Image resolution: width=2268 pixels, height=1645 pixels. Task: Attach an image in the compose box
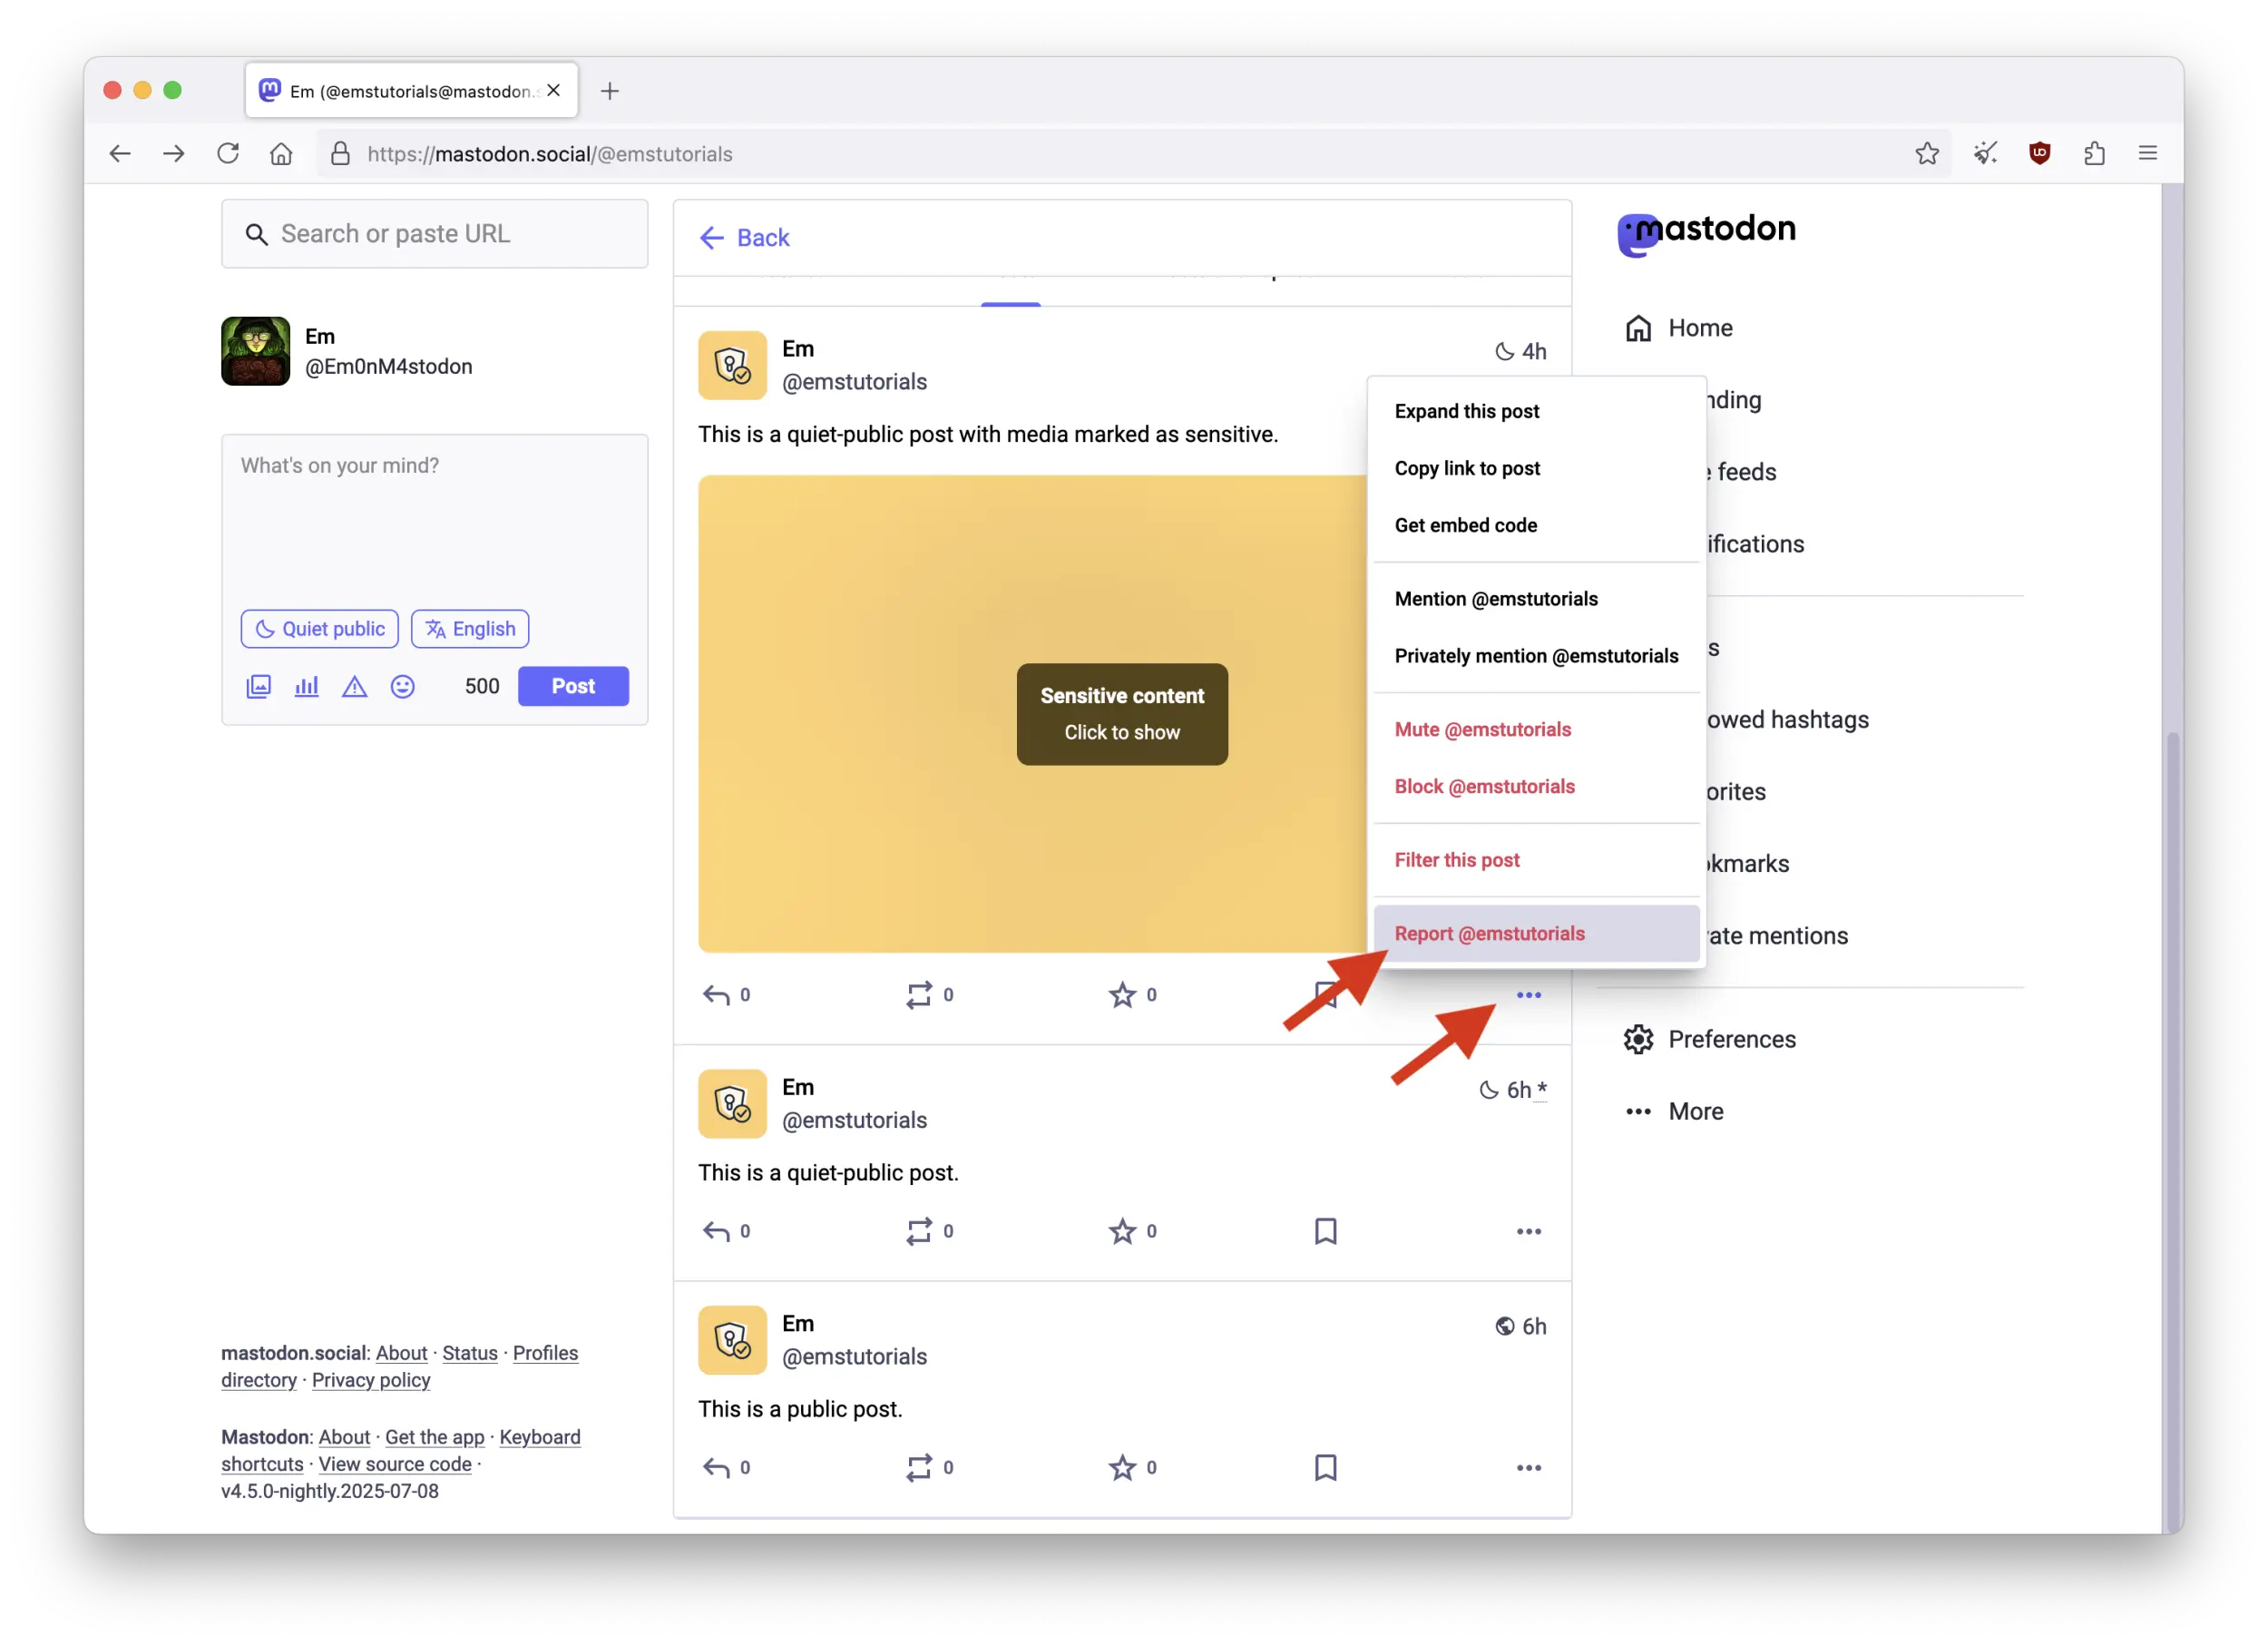[258, 686]
